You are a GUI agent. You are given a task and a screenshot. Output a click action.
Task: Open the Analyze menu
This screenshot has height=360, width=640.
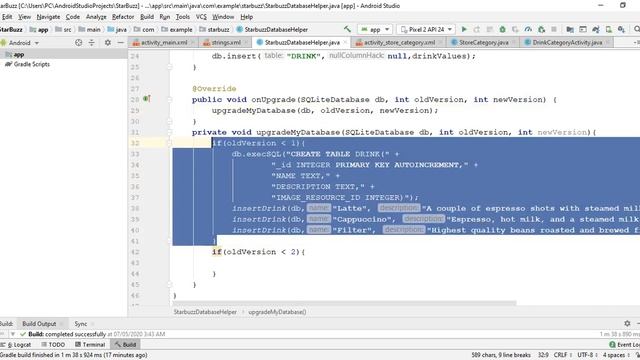96,17
